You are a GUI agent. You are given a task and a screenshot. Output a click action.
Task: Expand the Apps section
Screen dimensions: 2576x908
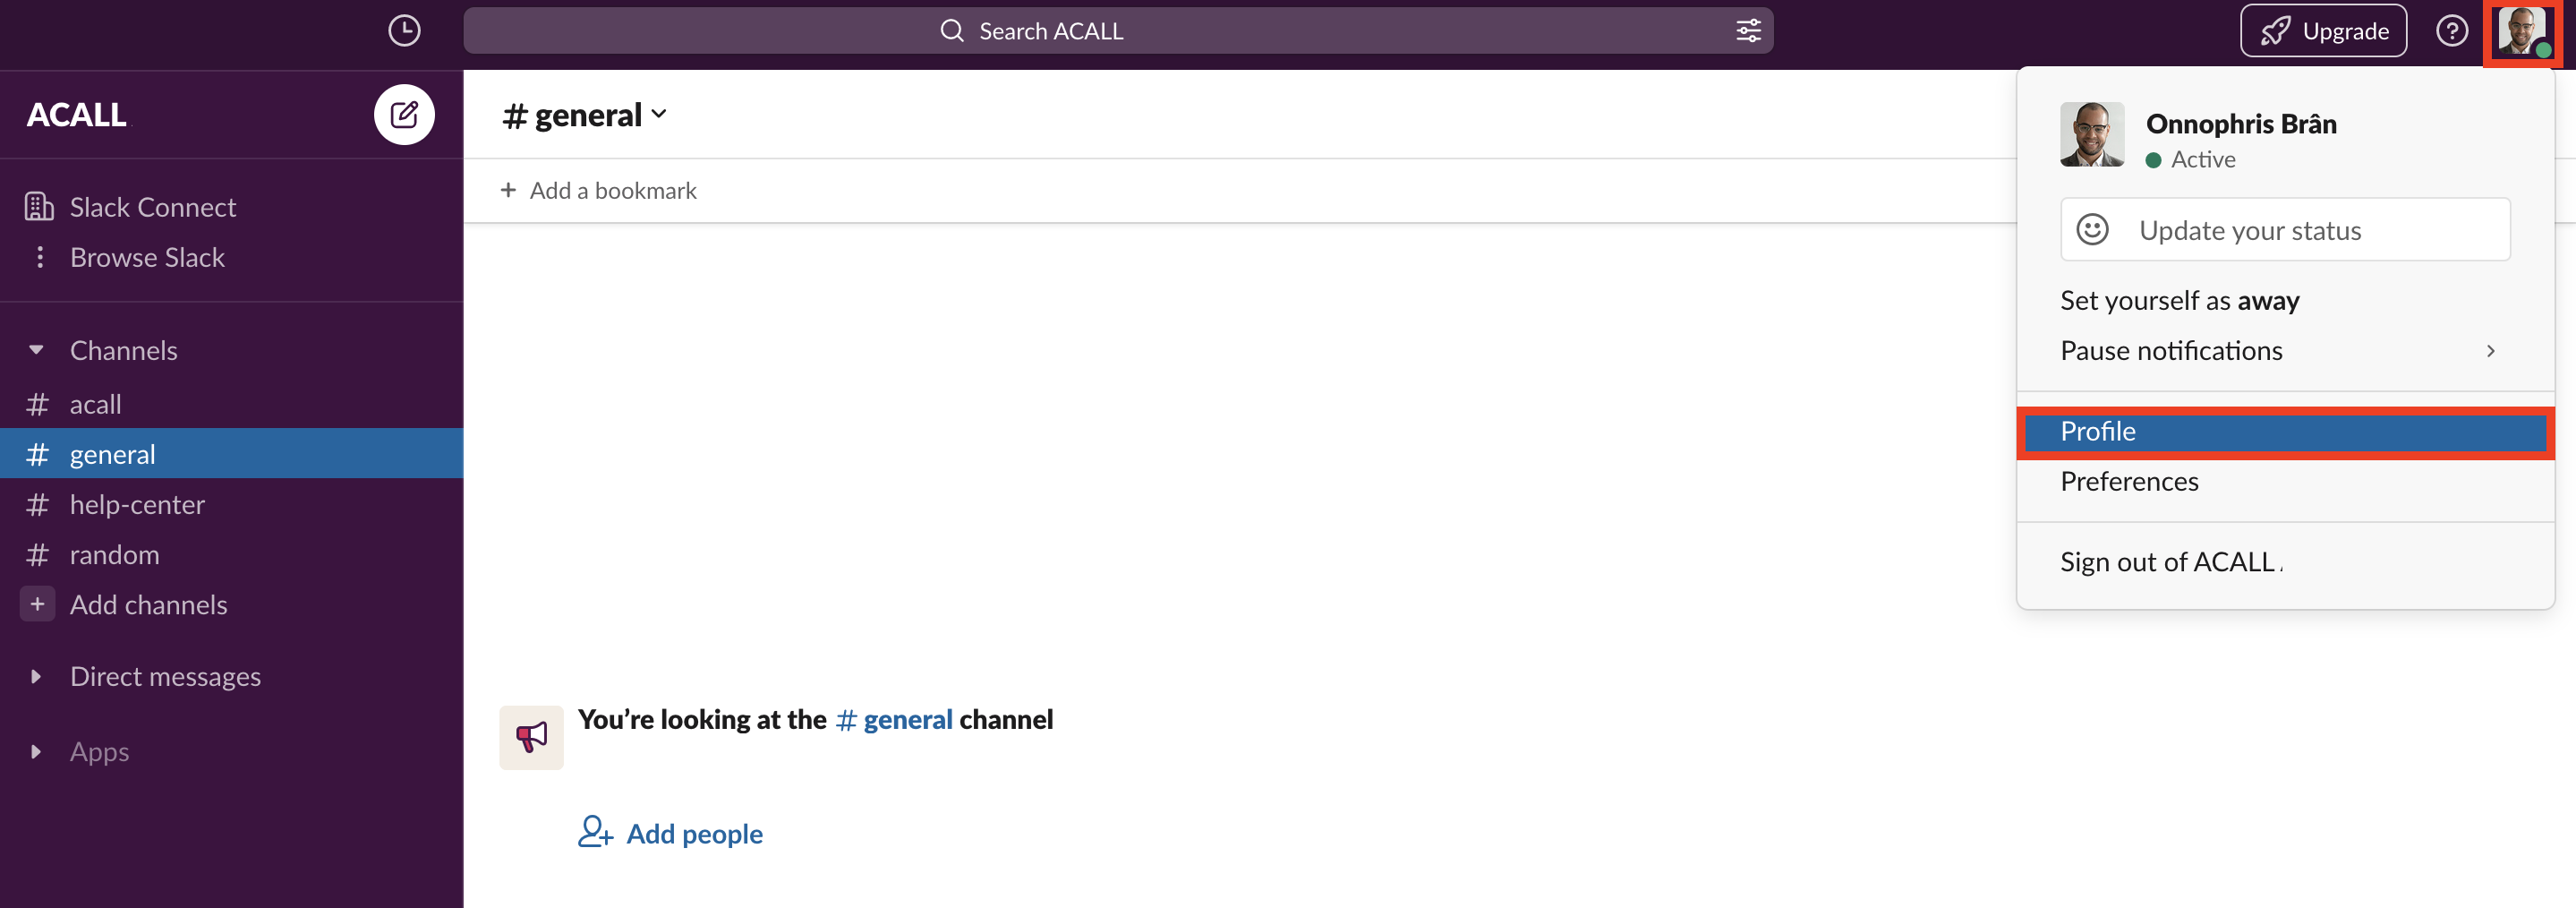click(36, 751)
